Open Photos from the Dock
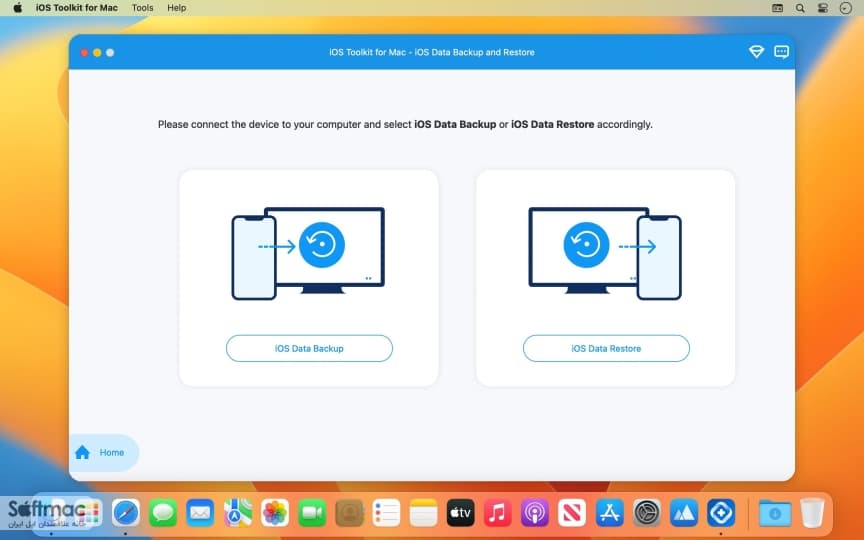The image size is (864, 540). coord(274,513)
